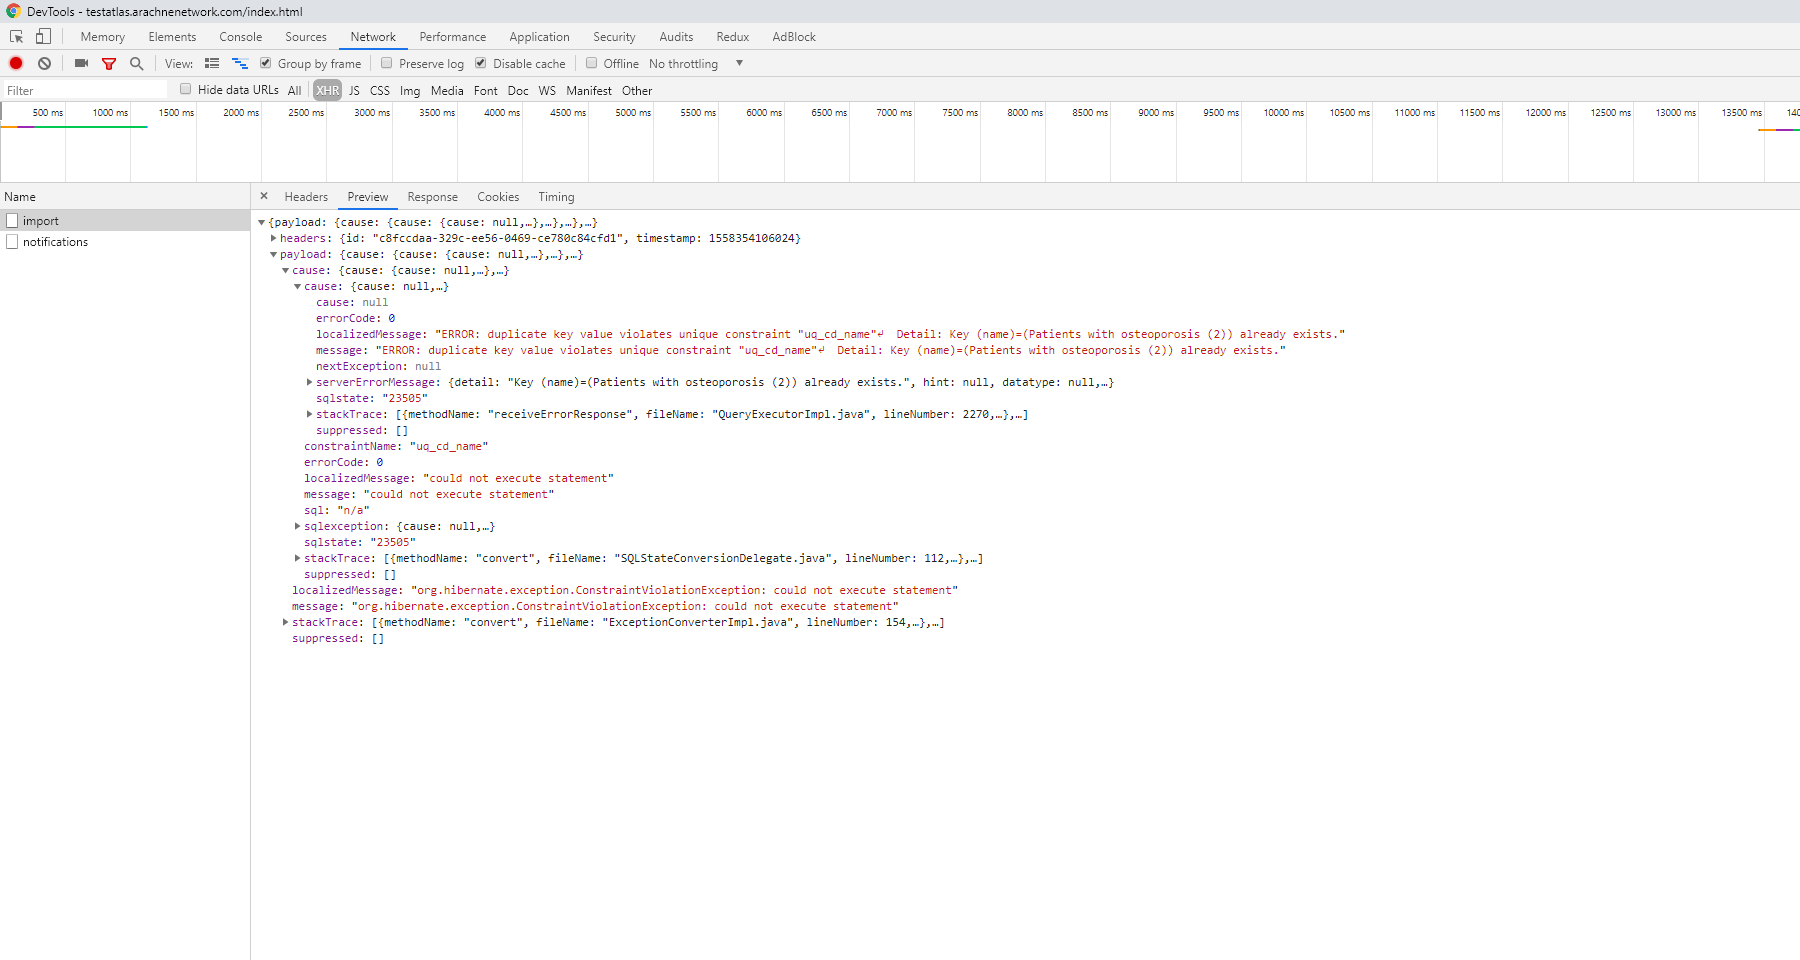Filter requests by the Media type
1800x960 pixels.
coord(446,90)
